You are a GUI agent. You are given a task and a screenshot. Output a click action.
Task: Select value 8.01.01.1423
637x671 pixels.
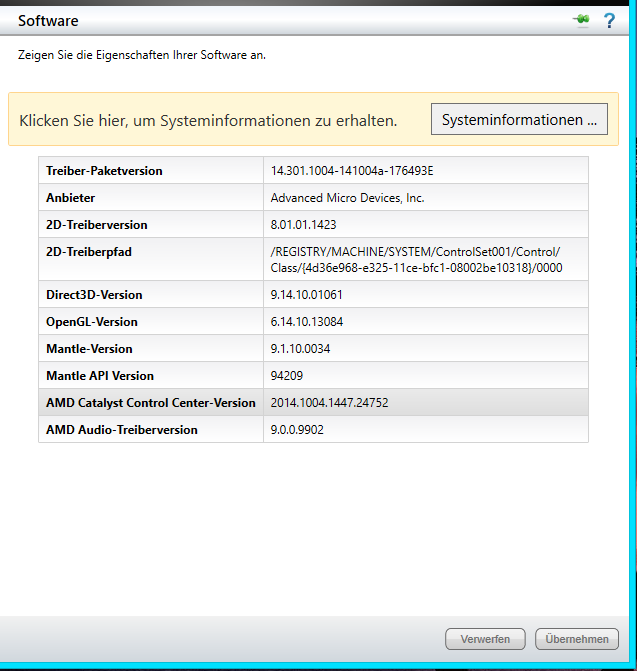(x=303, y=225)
